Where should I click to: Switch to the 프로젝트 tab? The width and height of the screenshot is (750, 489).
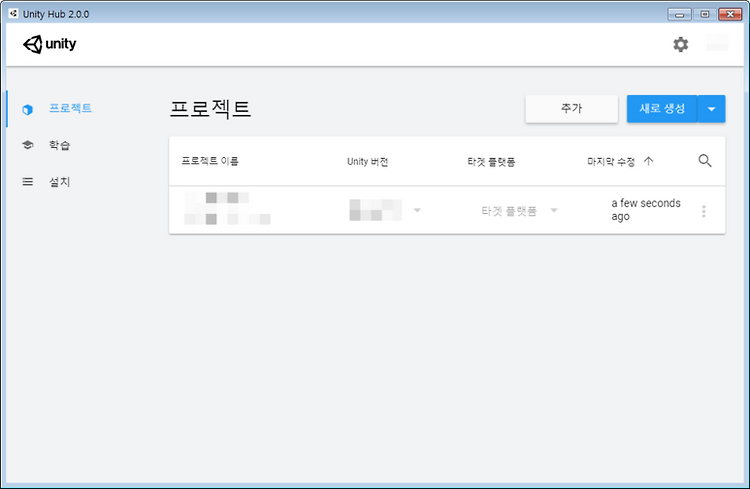(70, 108)
